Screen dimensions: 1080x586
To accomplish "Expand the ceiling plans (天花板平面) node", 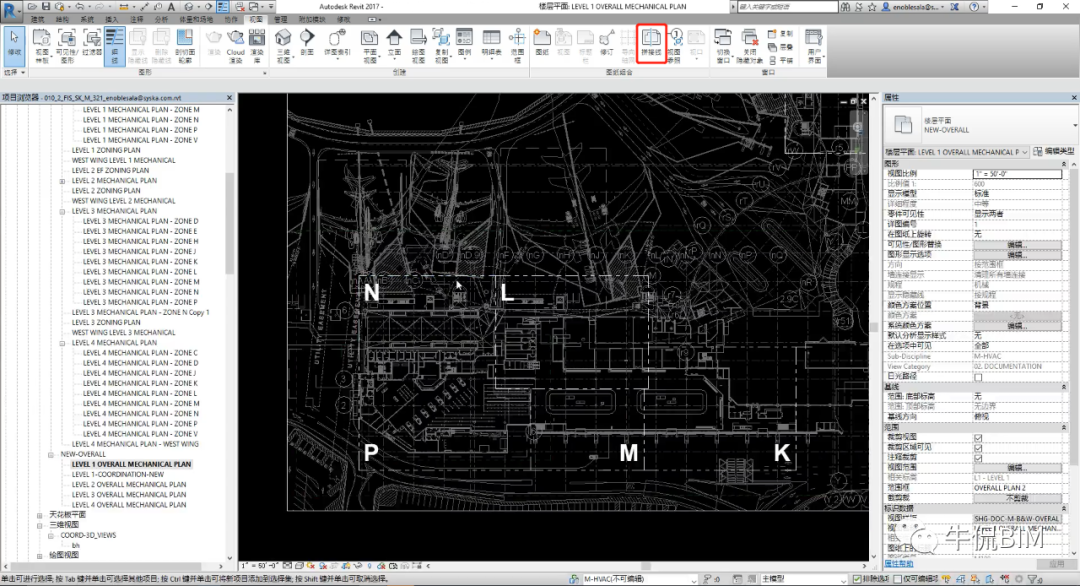I will pyautogui.click(x=40, y=515).
